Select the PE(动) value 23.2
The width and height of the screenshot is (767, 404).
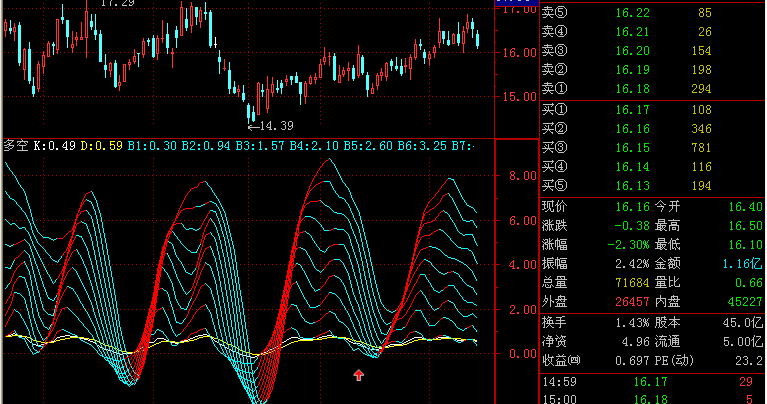tap(749, 361)
